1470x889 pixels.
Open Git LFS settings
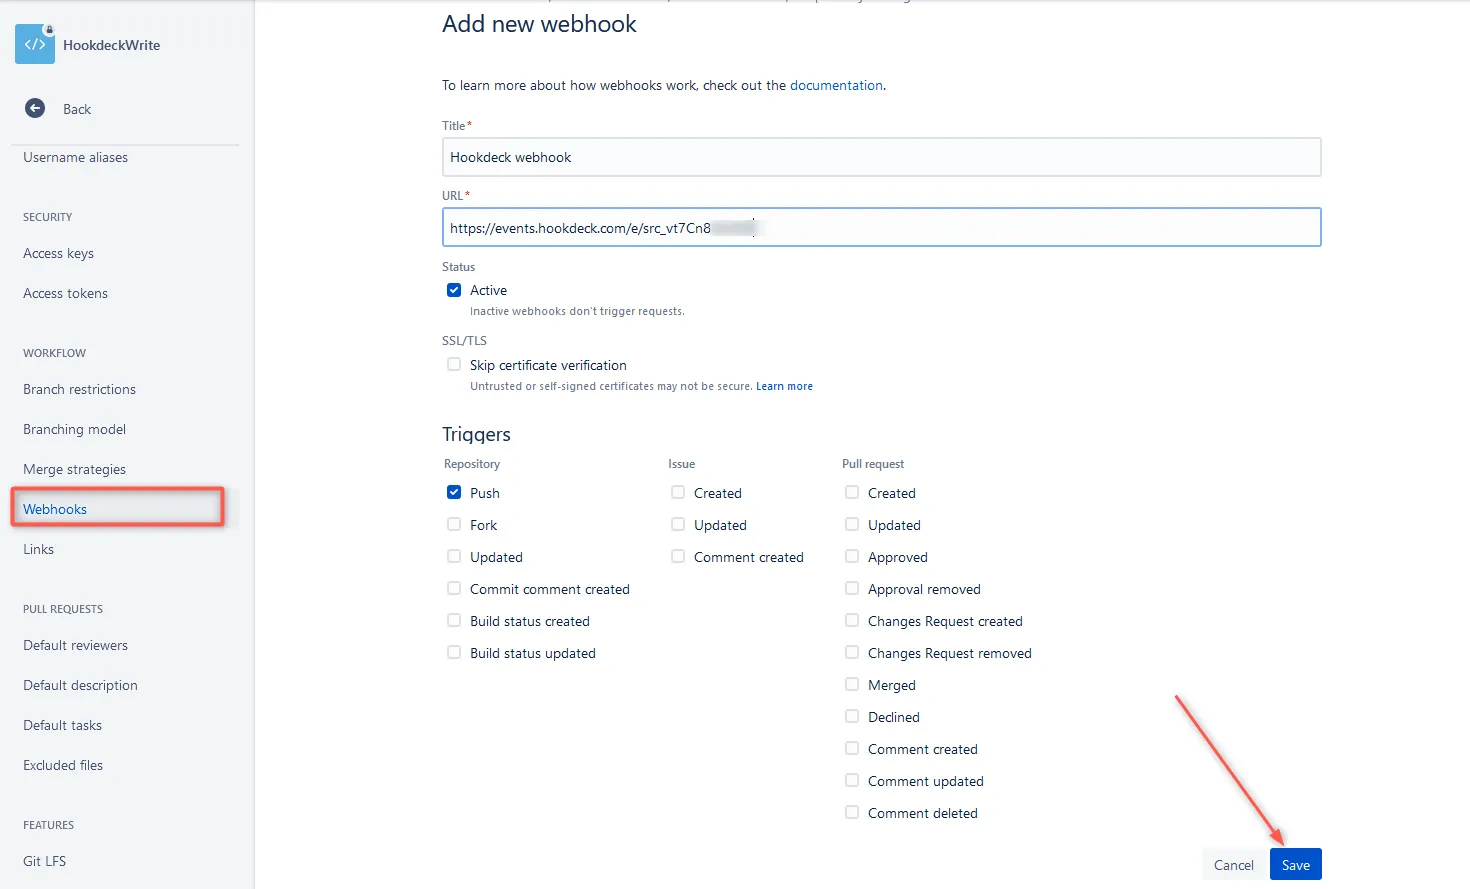(x=44, y=861)
